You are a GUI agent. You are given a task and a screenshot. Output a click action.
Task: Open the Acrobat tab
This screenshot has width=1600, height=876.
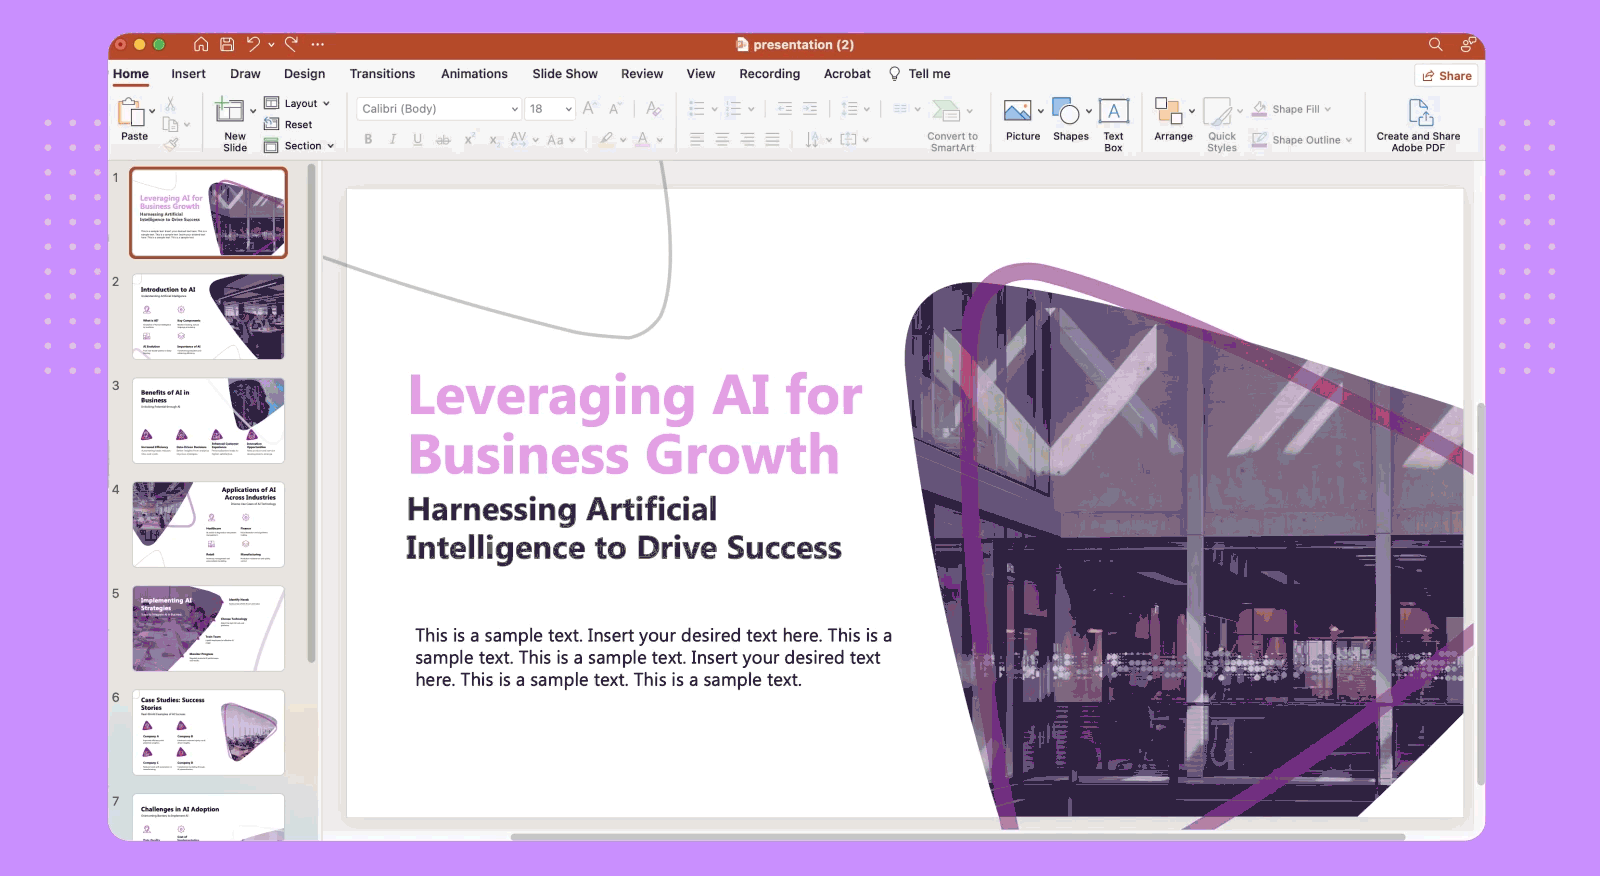(847, 74)
